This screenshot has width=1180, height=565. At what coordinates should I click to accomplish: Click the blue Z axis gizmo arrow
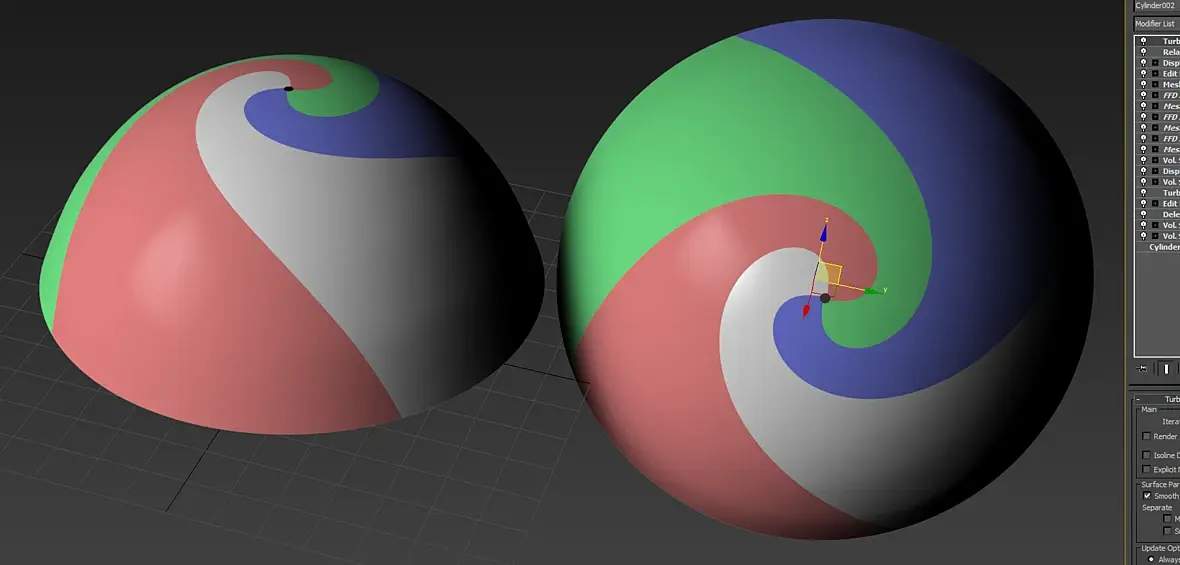pyautogui.click(x=824, y=235)
